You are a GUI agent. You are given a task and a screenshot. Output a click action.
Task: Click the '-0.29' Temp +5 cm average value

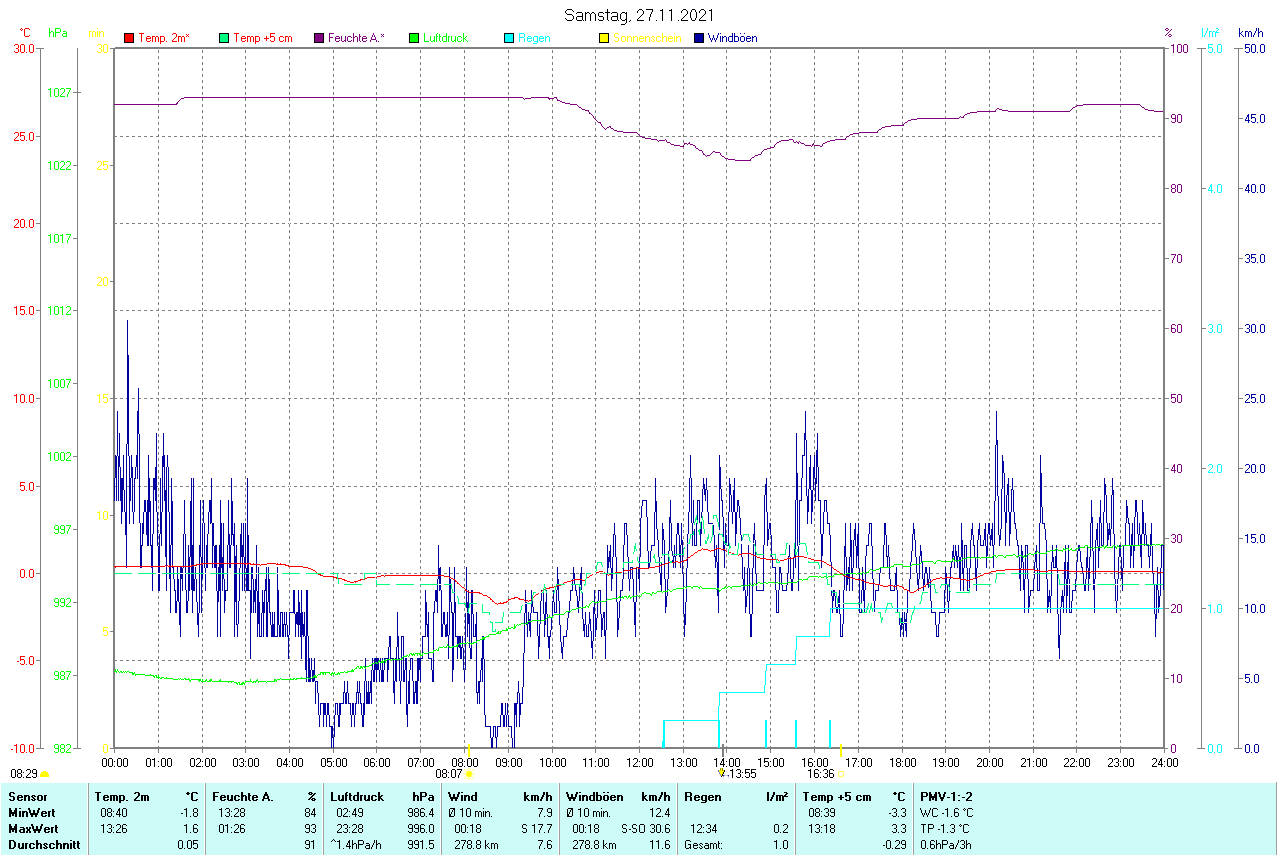(x=892, y=845)
